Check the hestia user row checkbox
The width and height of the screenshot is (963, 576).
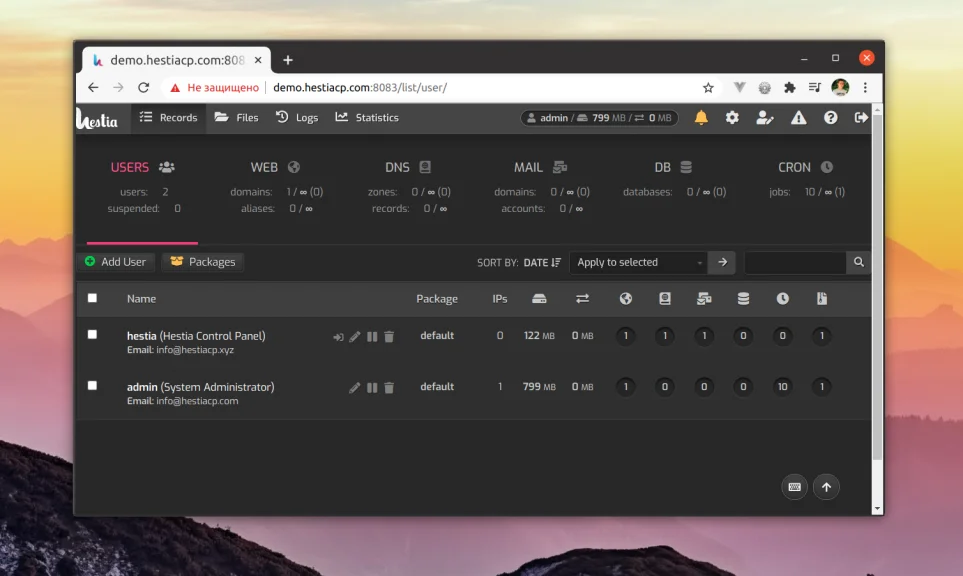tap(93, 335)
